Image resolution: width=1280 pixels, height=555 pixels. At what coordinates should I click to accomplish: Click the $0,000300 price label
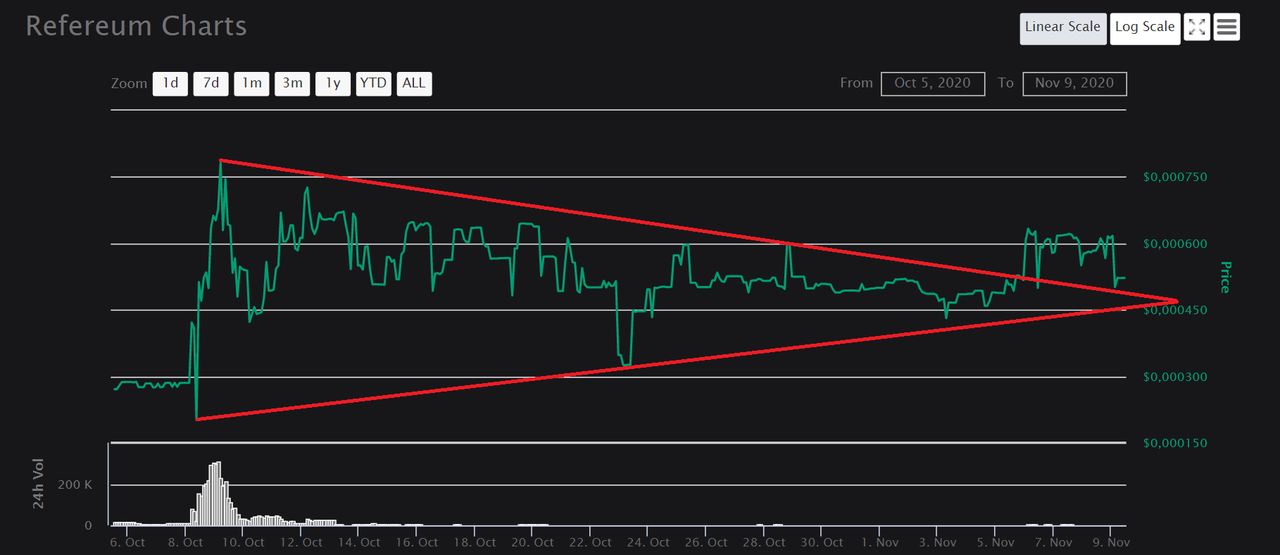(1175, 377)
